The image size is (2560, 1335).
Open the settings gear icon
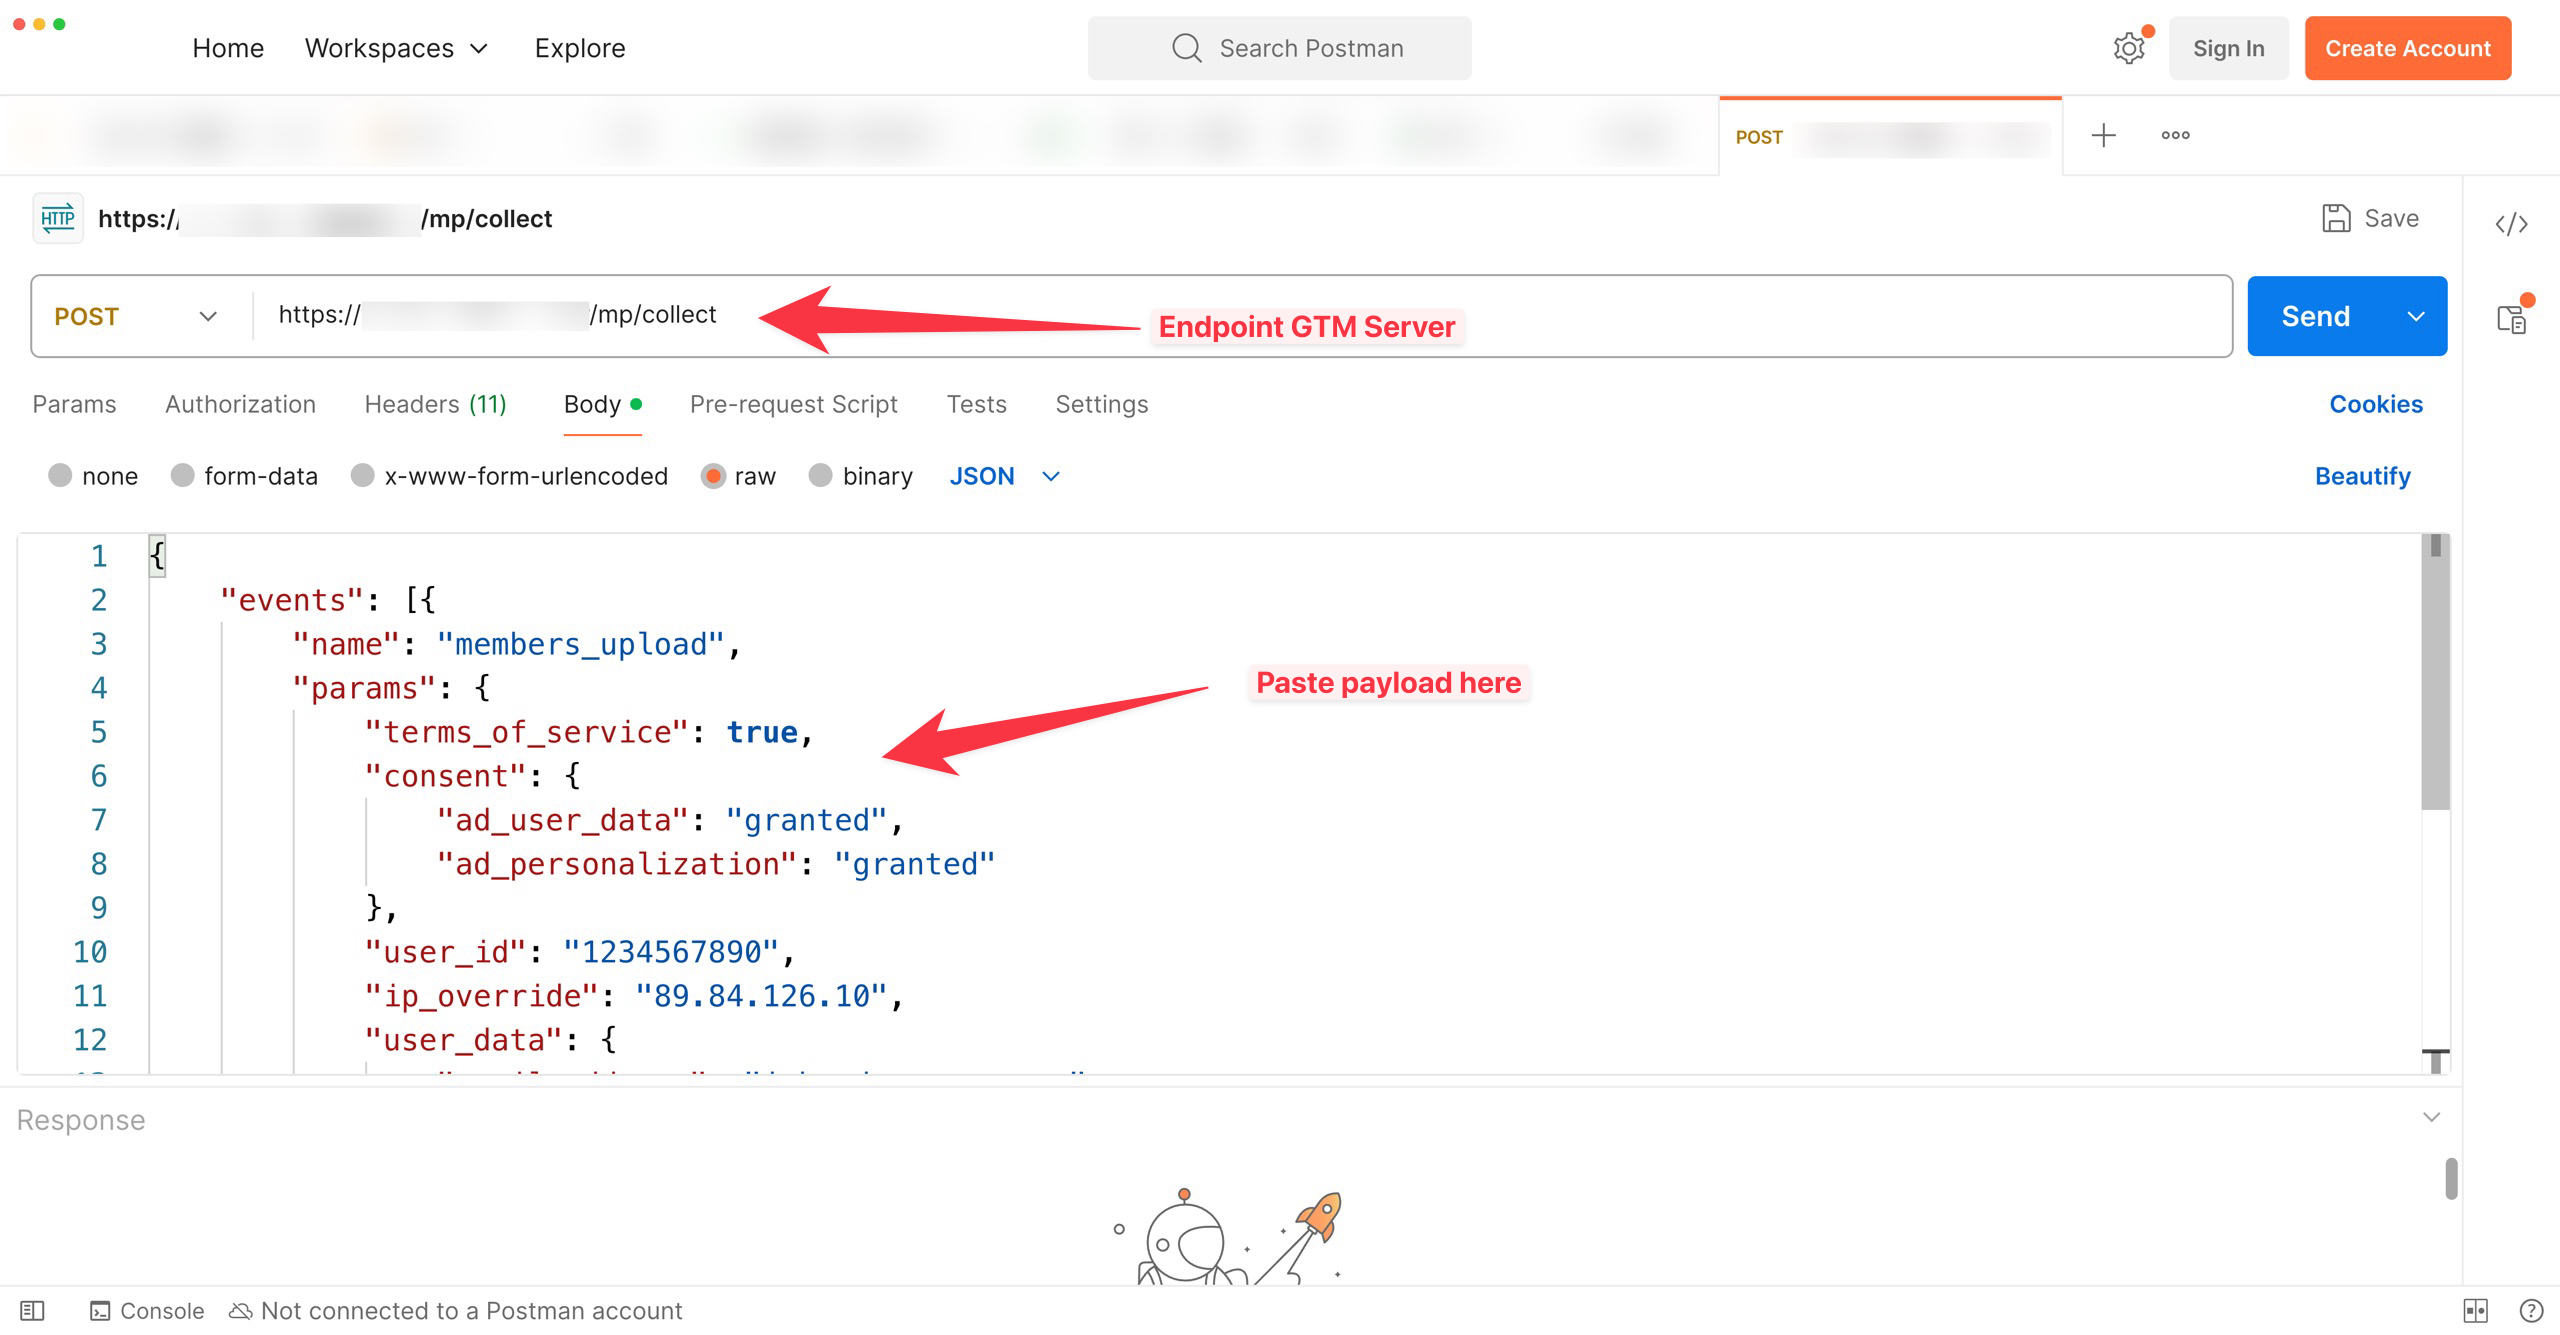(2129, 48)
